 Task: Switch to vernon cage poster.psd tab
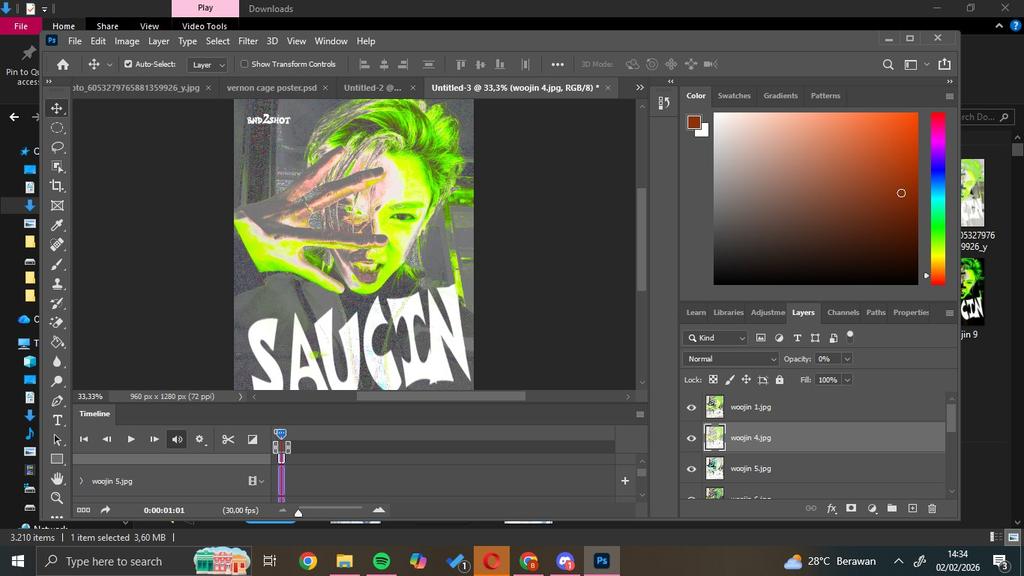[x=272, y=88]
